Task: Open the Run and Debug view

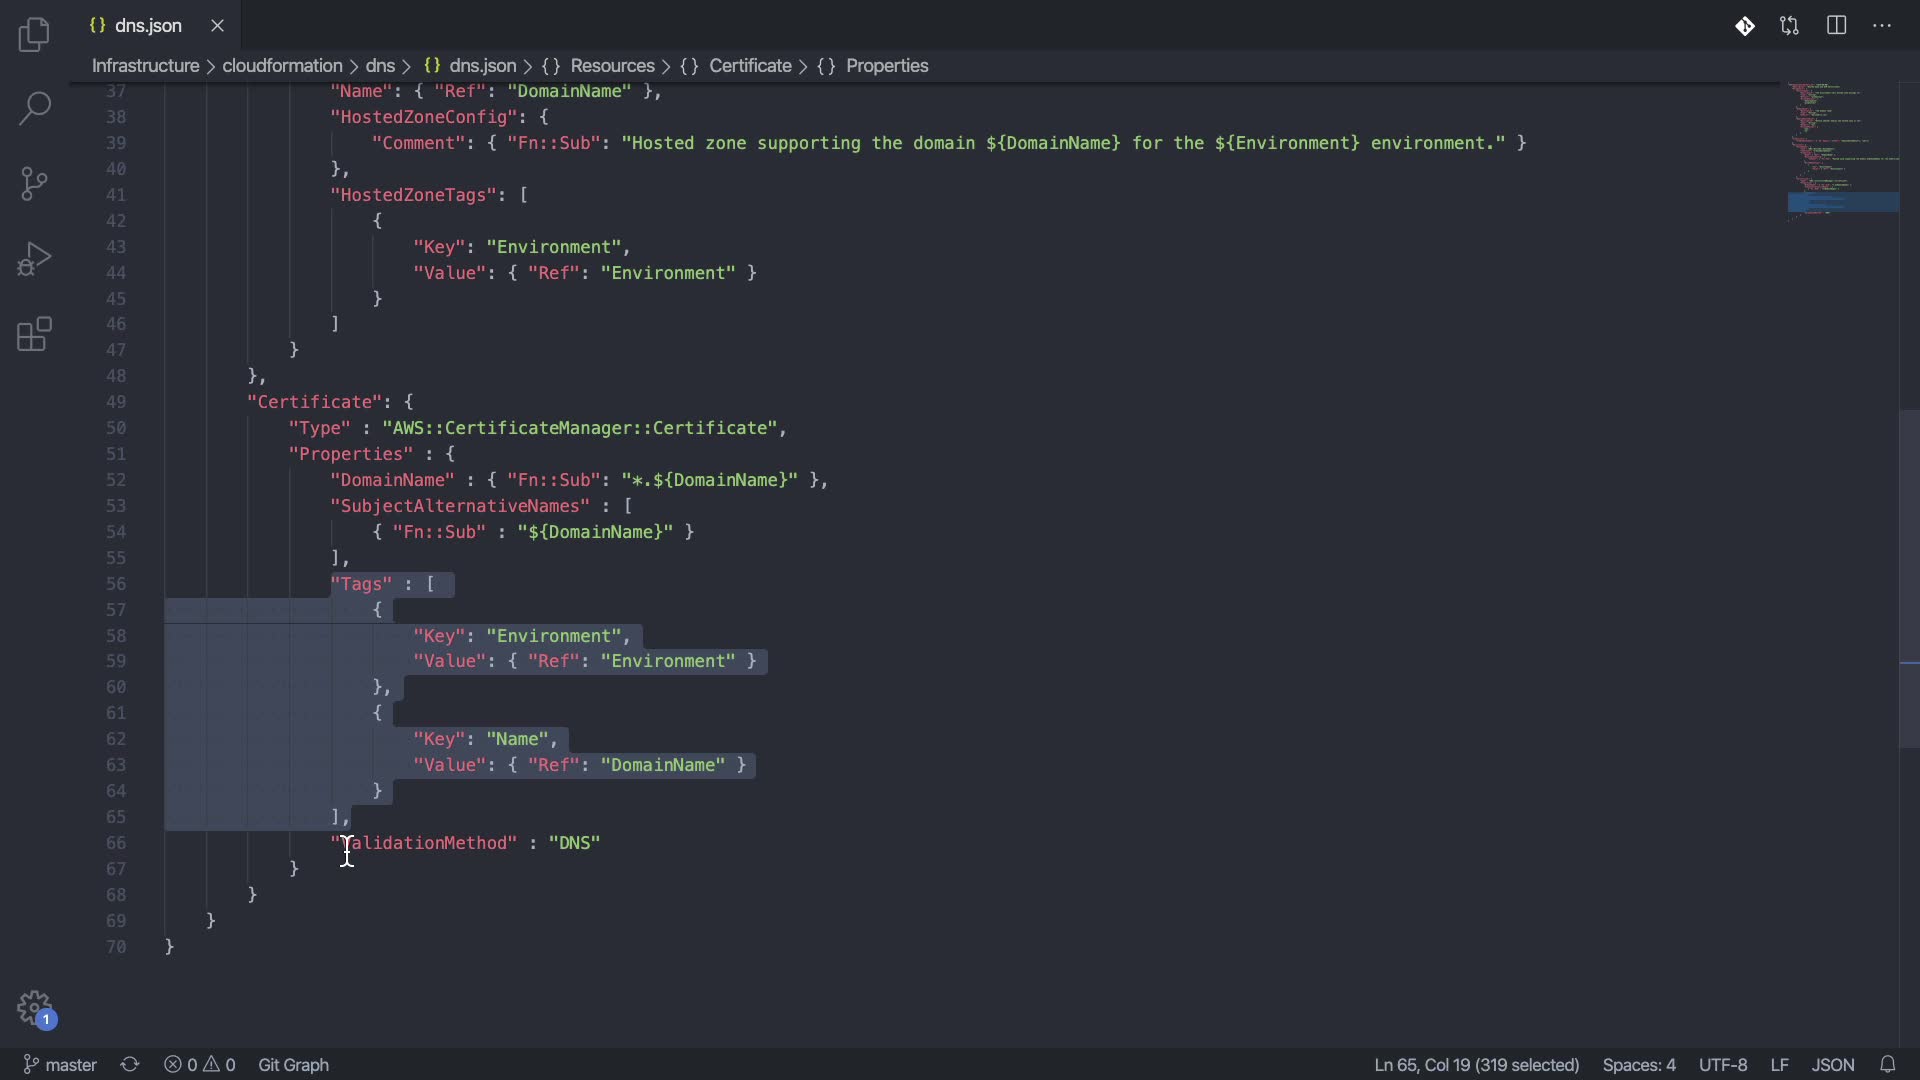Action: (x=34, y=259)
